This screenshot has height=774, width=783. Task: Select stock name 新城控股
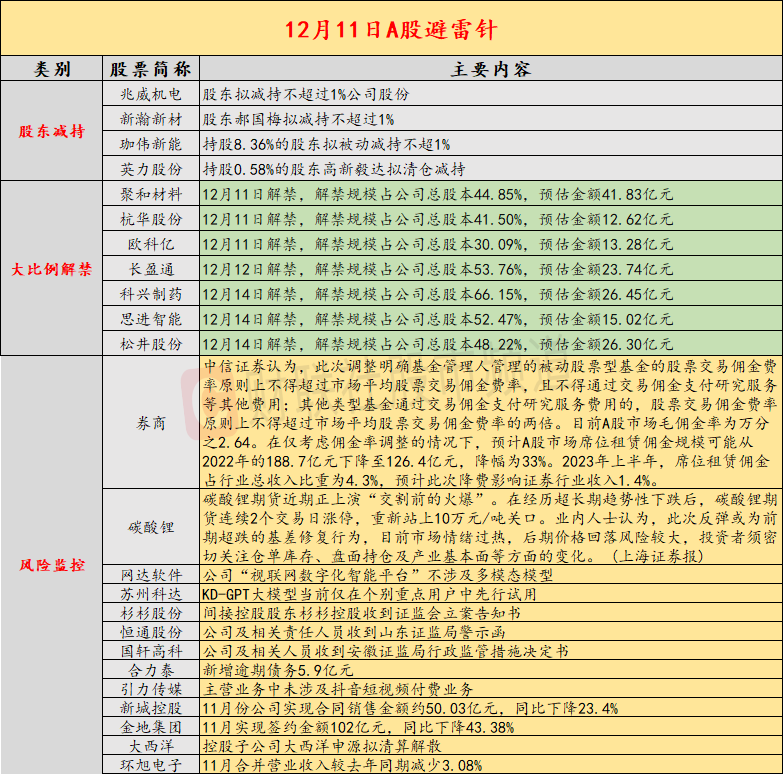click(151, 708)
